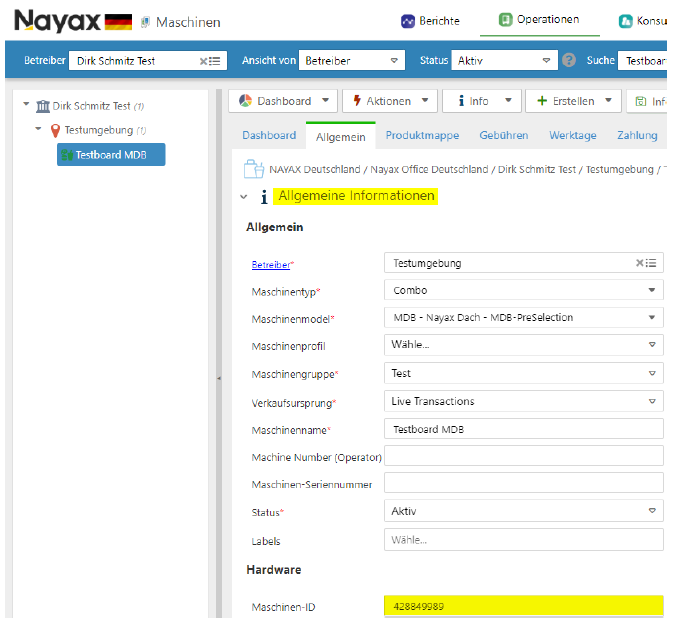Viewport: 679px width, 620px height.
Task: Click the Labels Wähle field
Action: click(x=524, y=540)
